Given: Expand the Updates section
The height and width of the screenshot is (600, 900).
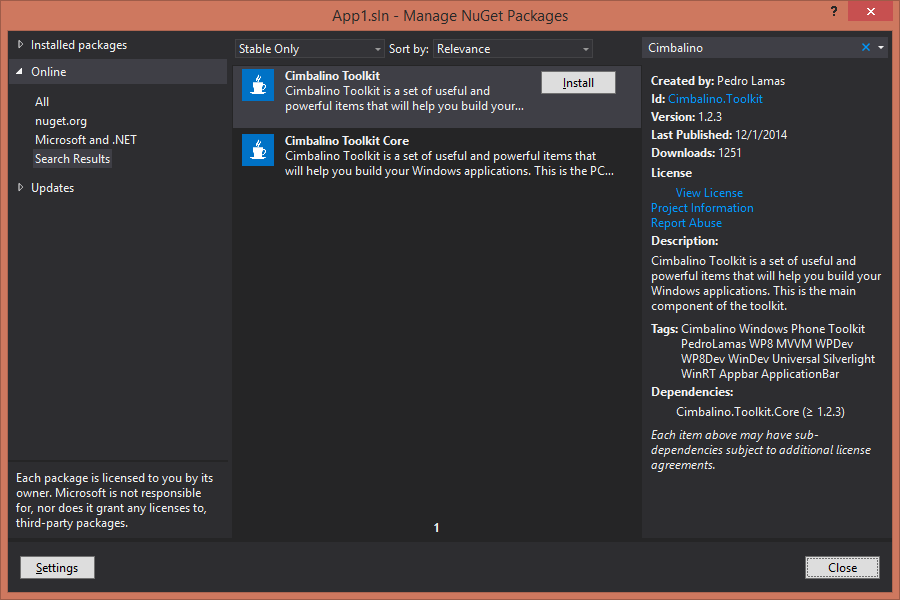Looking at the screenshot, I should (x=21, y=188).
